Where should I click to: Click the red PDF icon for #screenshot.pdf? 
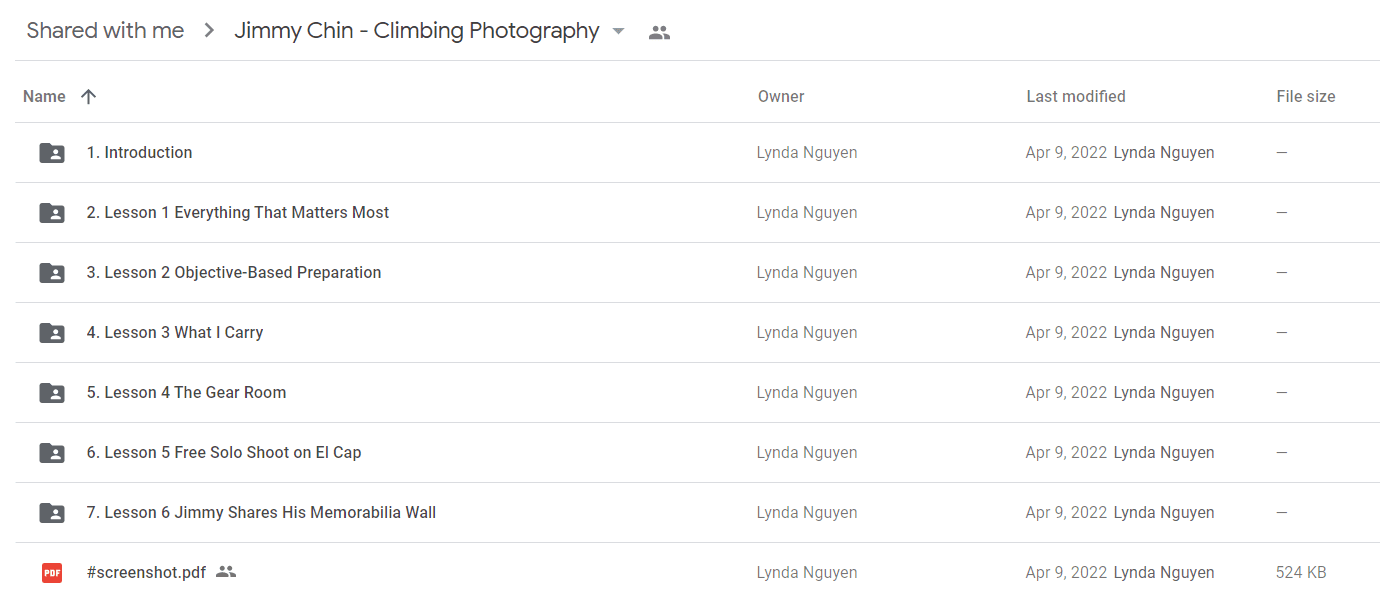pyautogui.click(x=52, y=573)
